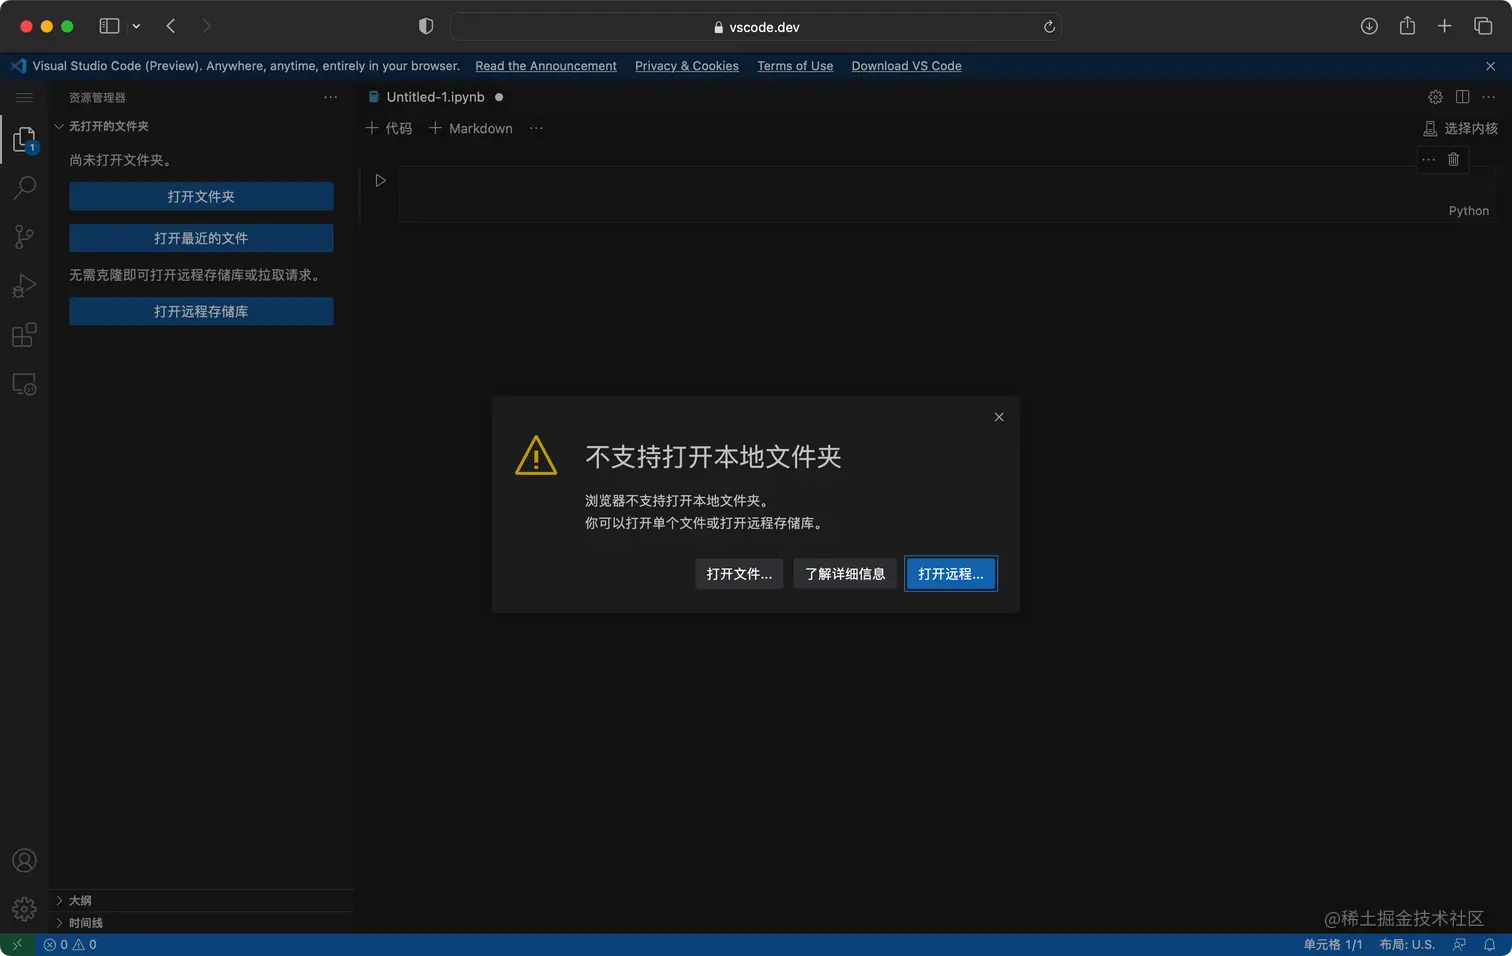
Task: Split the editor to the right
Action: (x=1462, y=97)
